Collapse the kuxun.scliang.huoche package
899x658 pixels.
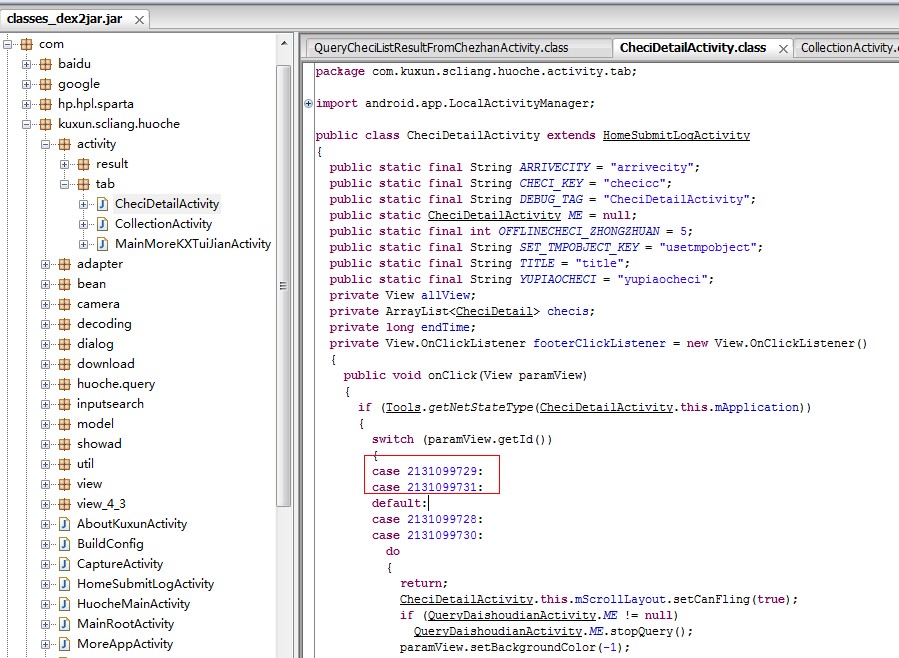tap(27, 124)
